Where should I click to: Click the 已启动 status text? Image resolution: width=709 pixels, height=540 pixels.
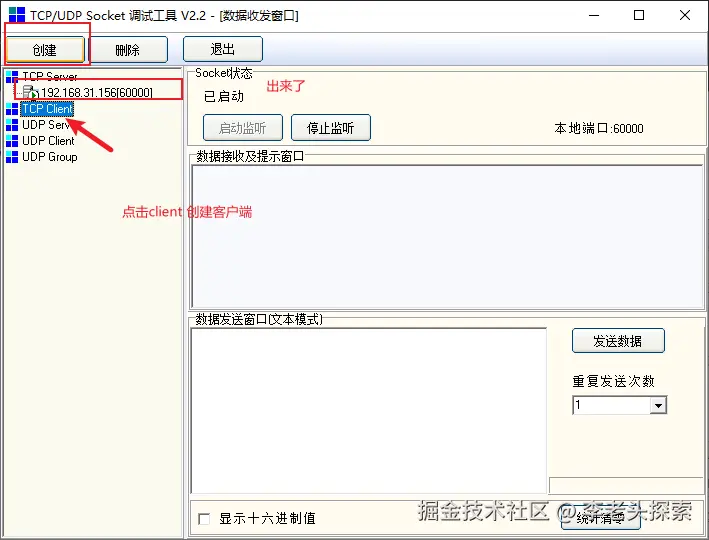(224, 96)
